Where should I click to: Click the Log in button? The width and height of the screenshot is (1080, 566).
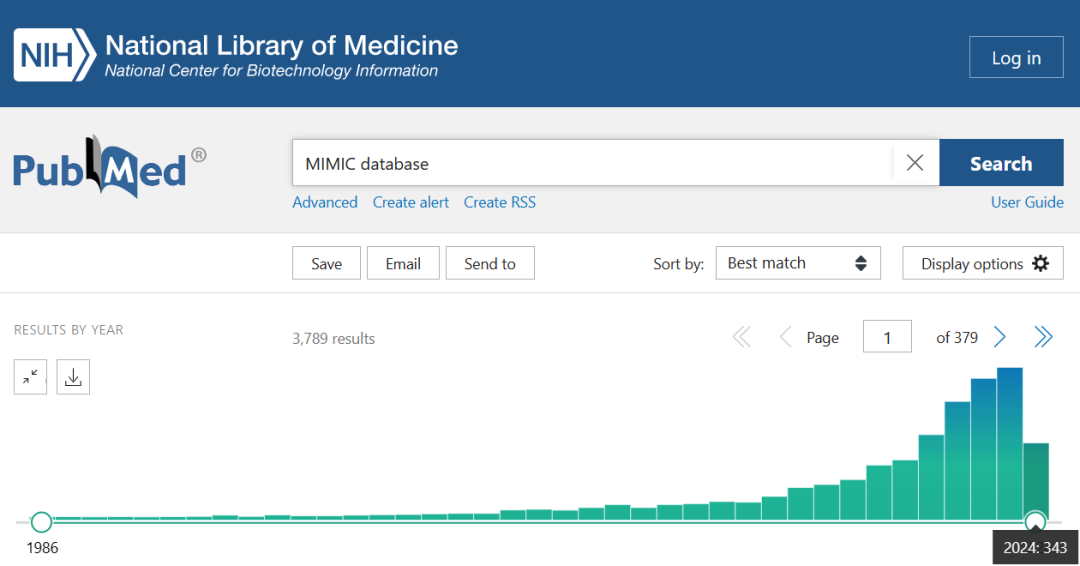(1016, 57)
